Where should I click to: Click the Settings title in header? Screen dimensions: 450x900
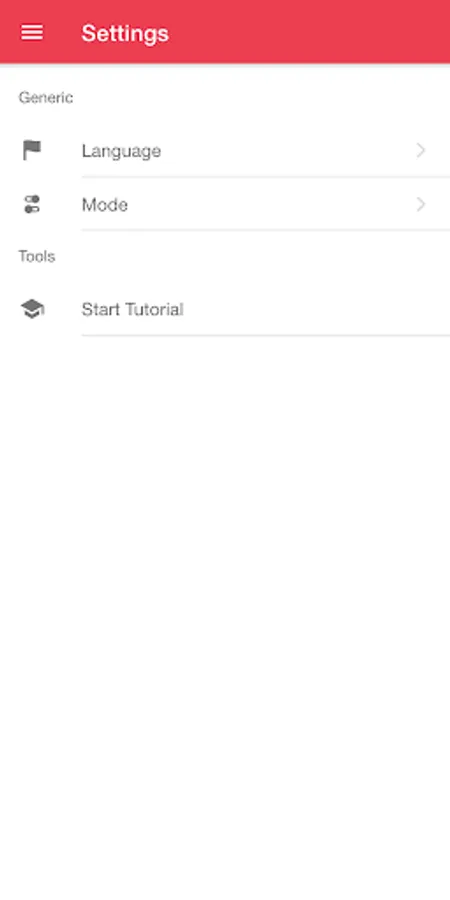tap(125, 33)
